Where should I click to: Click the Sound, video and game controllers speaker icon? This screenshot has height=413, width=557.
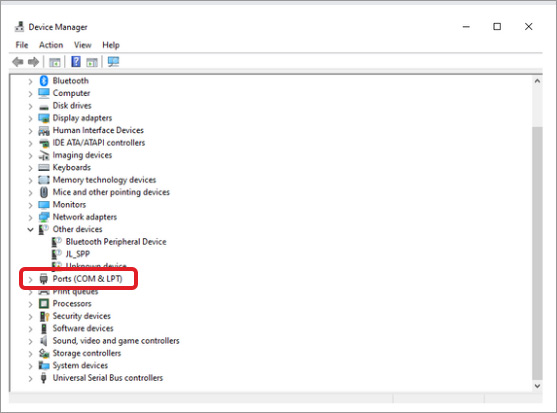(44, 341)
